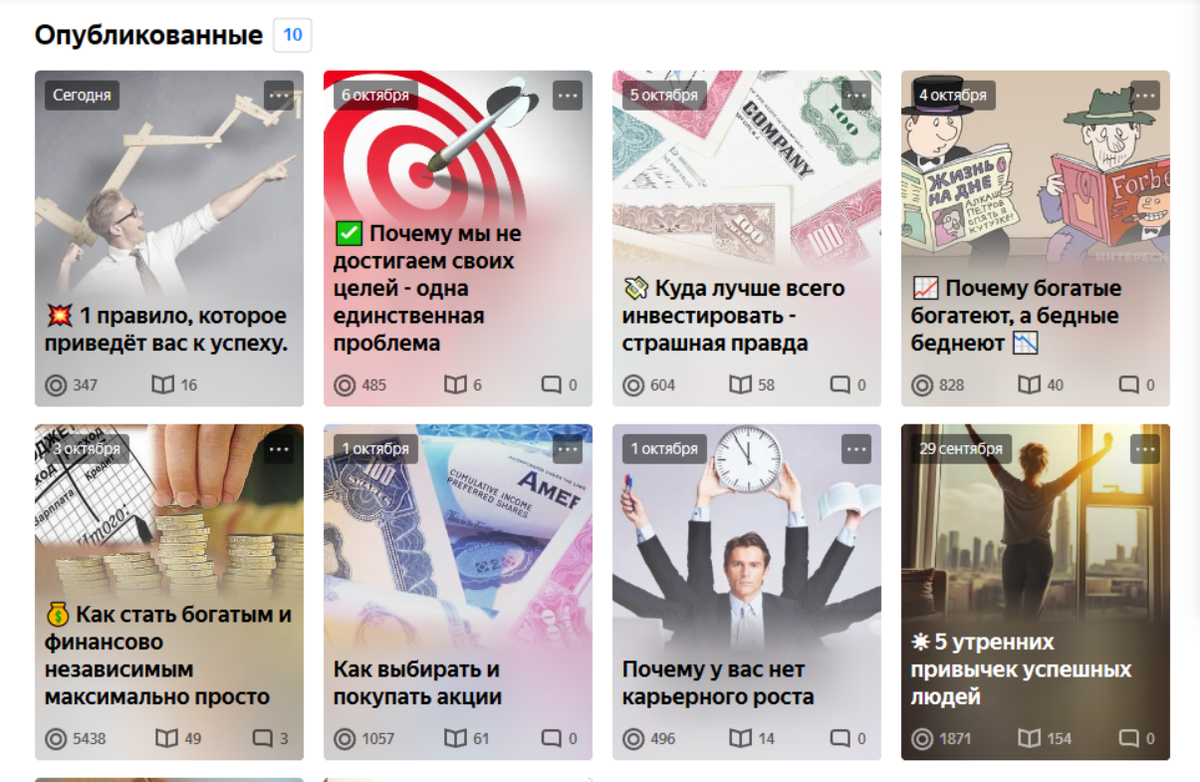The height and width of the screenshot is (782, 1200).
Task: Open three-dot menu on '3 октября' card
Action: click(x=279, y=449)
